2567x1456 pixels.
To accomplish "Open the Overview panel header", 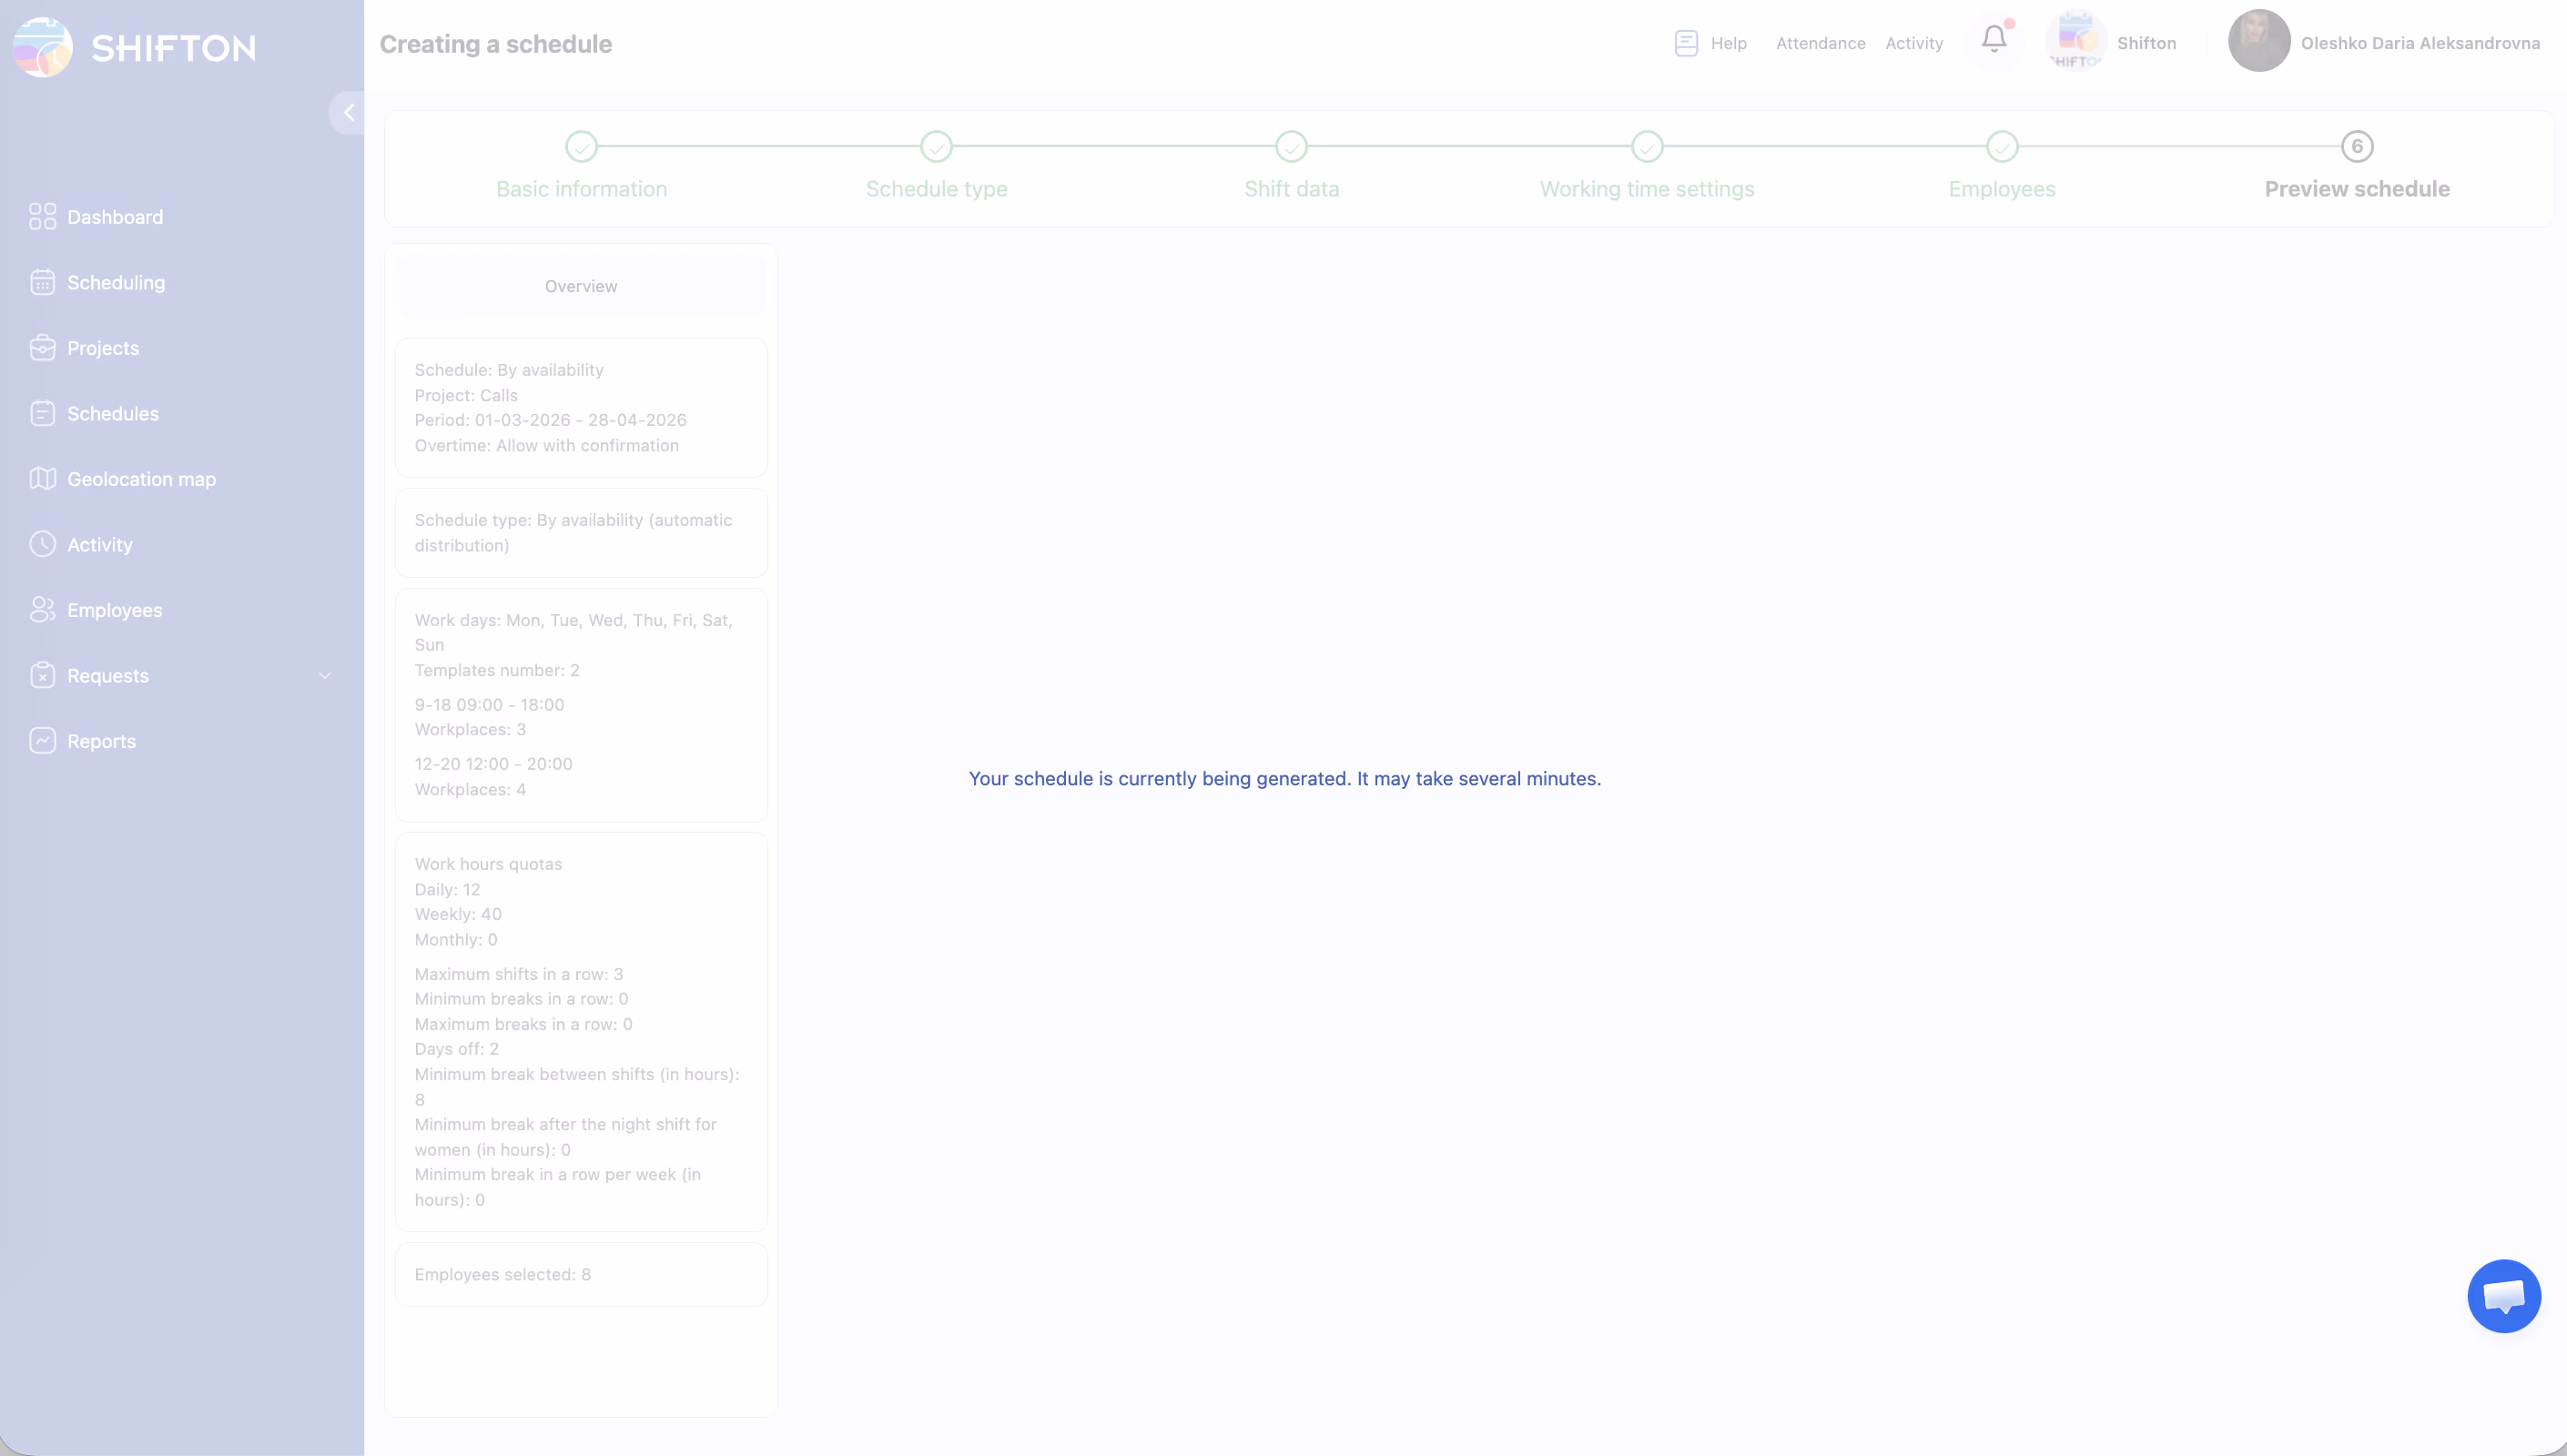I will pos(580,286).
